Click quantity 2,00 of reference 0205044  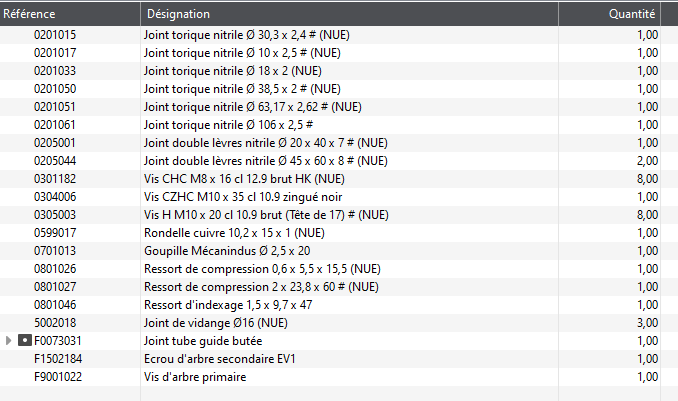tap(647, 161)
